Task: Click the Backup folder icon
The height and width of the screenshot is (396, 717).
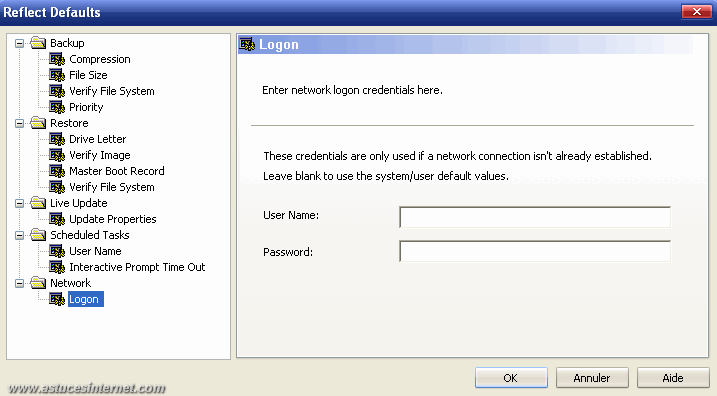Action: pos(38,43)
